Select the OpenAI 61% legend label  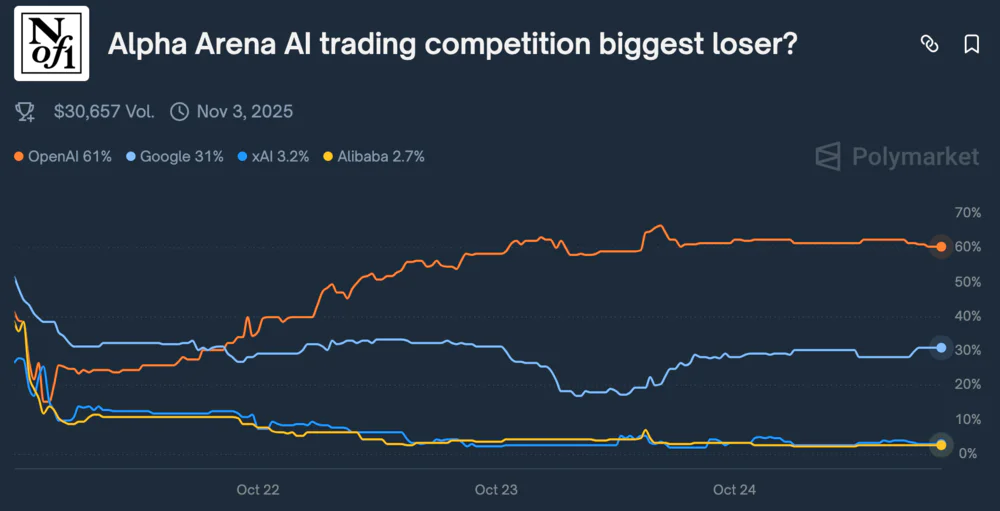click(x=69, y=156)
